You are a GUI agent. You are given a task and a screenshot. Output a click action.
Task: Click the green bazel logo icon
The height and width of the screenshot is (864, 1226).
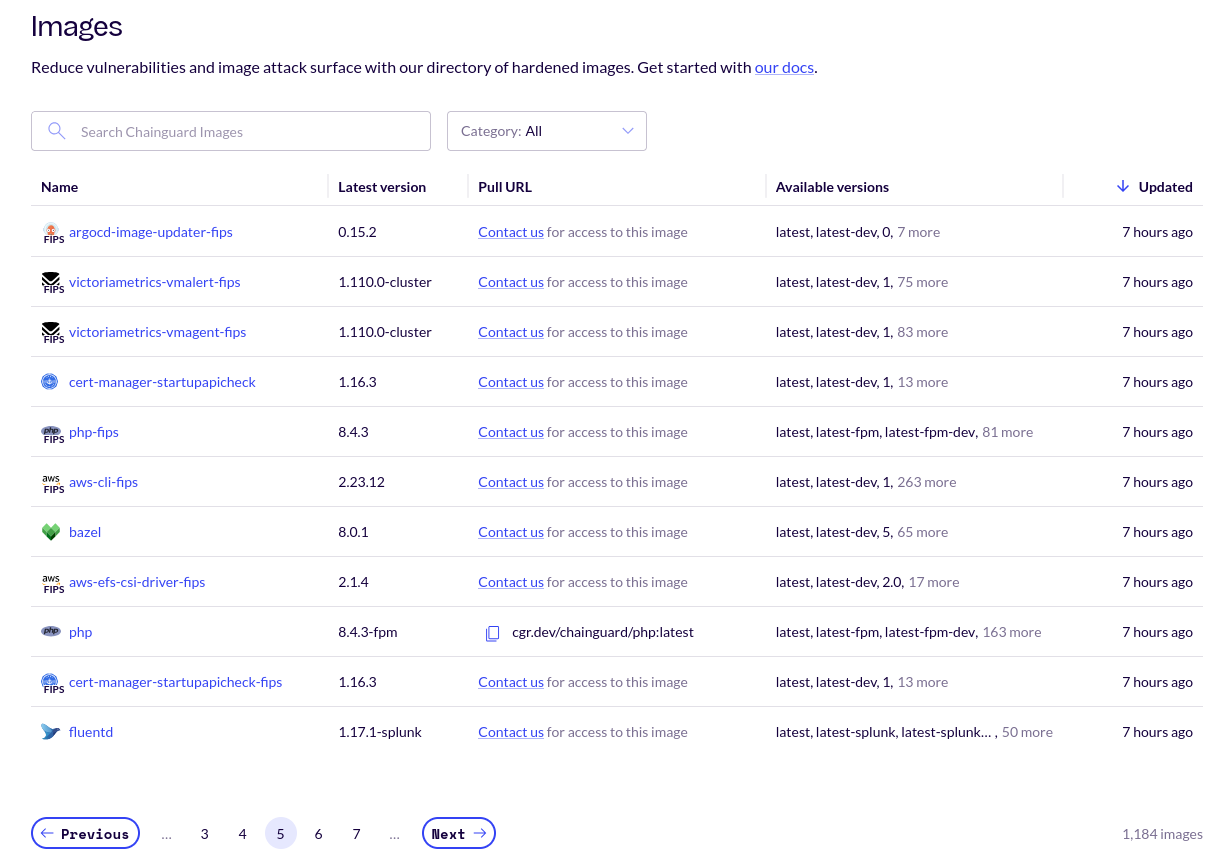pyautogui.click(x=51, y=531)
